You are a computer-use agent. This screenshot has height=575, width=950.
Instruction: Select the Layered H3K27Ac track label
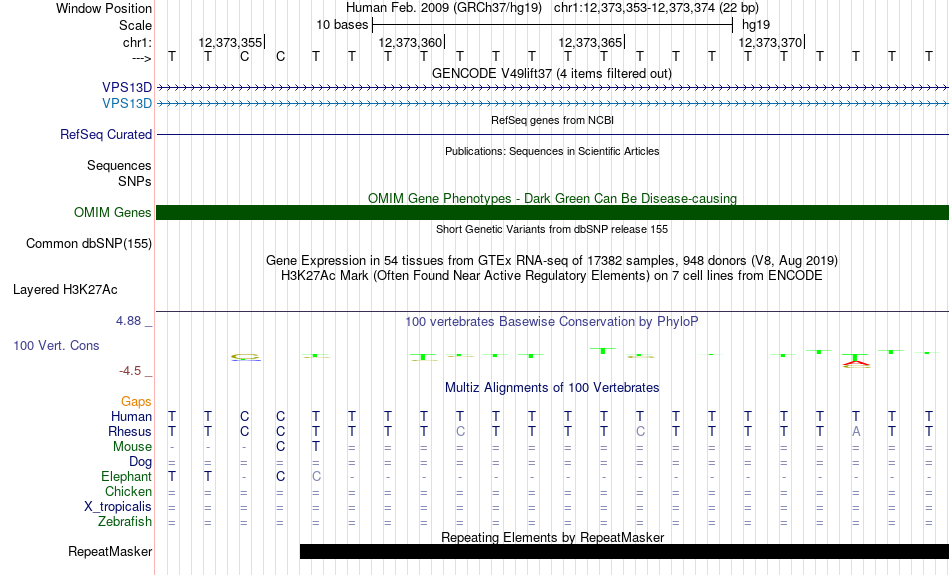coord(65,290)
